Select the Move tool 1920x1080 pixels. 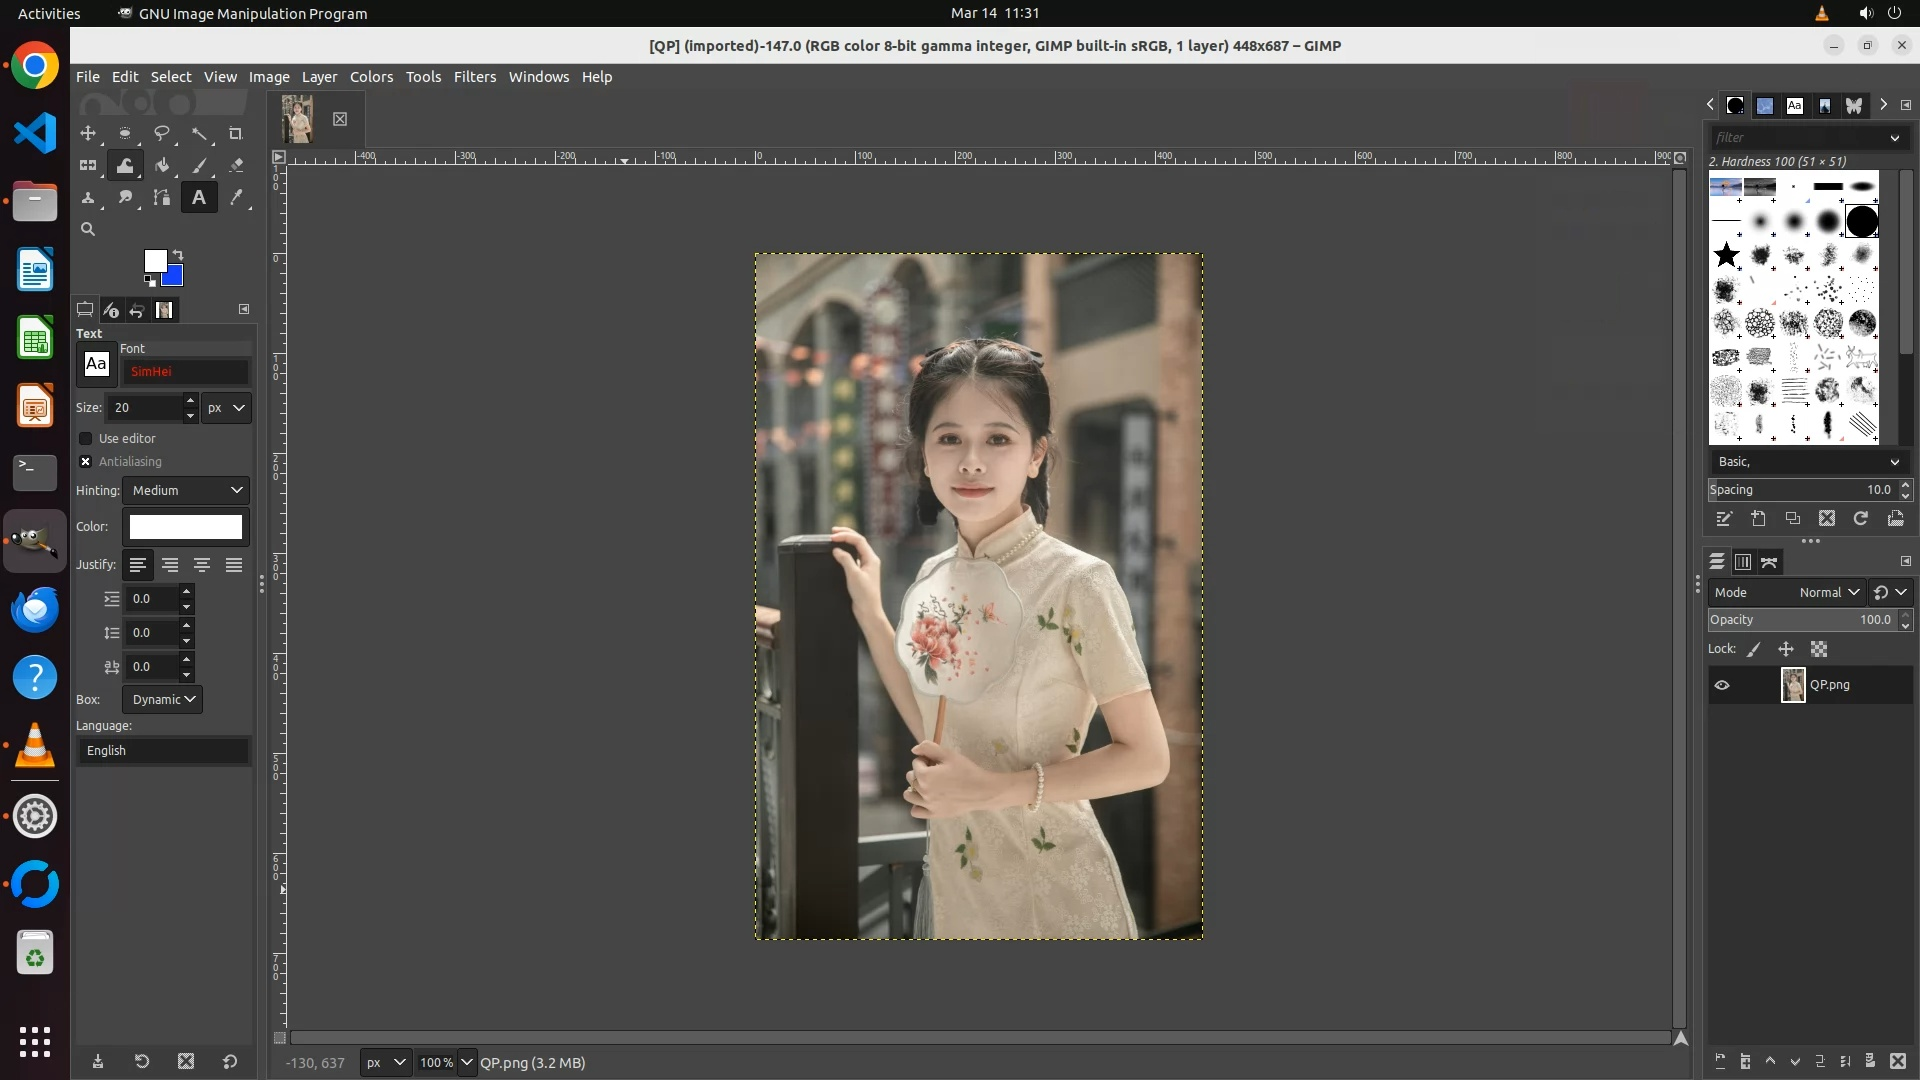(x=88, y=133)
